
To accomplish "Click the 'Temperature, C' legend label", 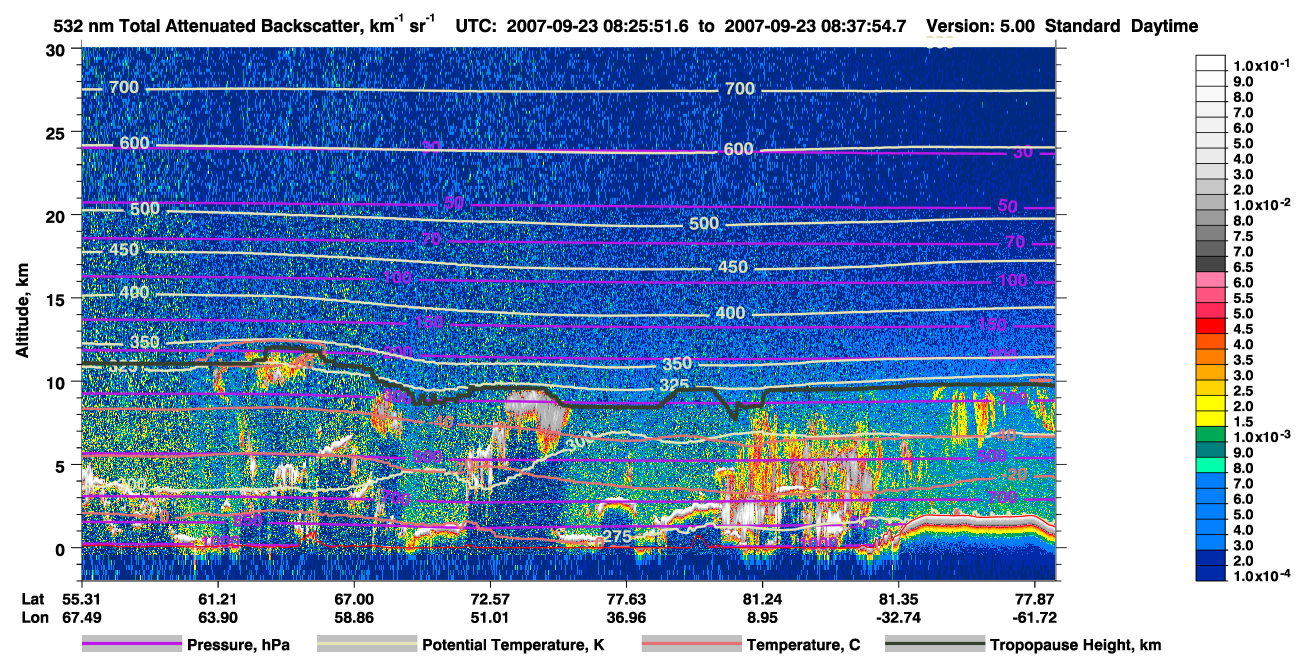I will point(803,646).
